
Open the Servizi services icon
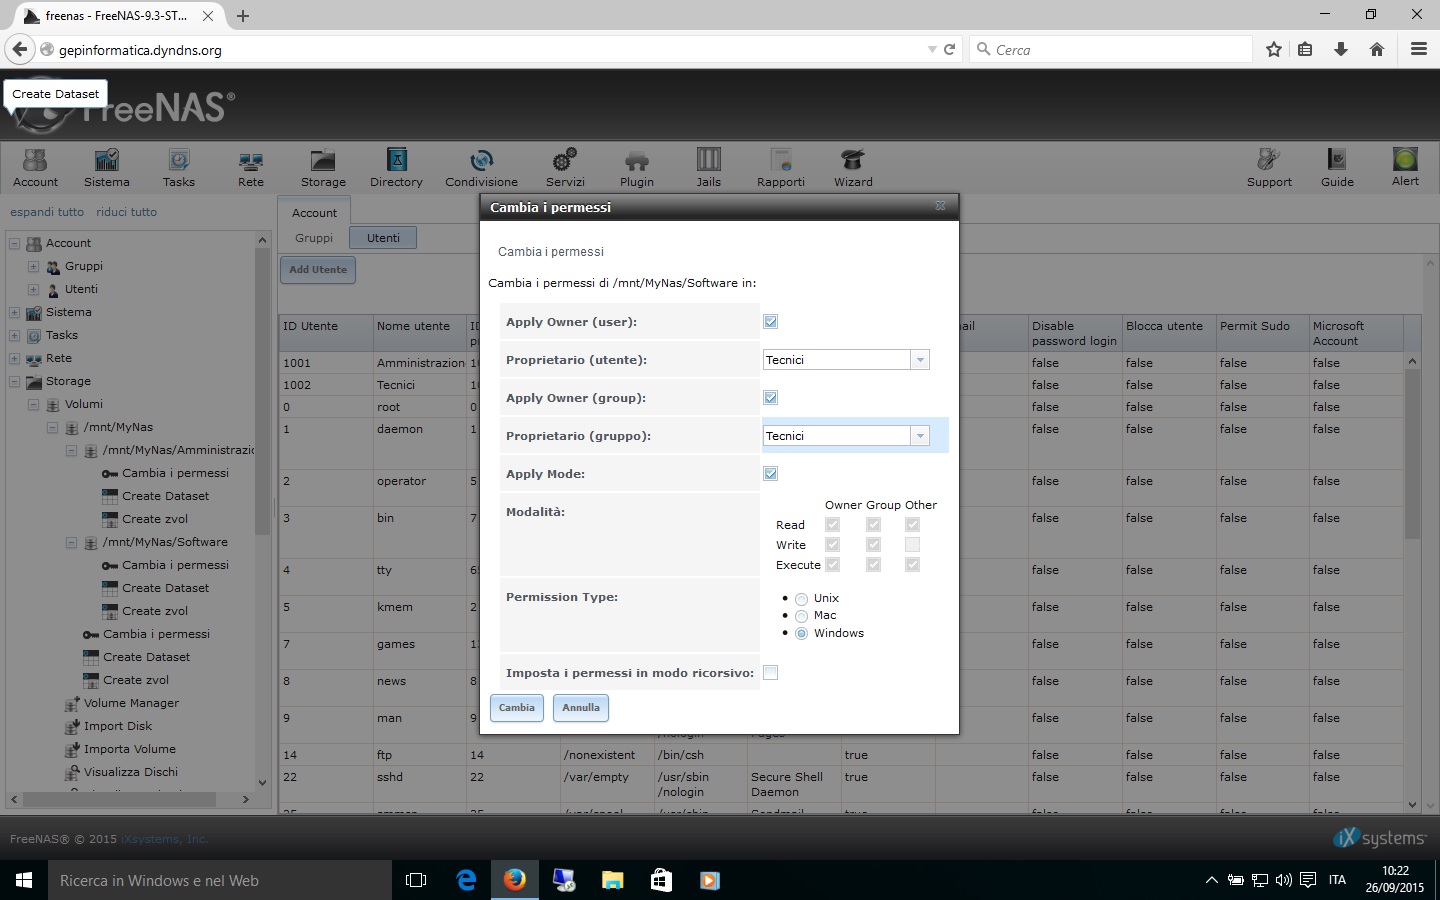point(565,167)
